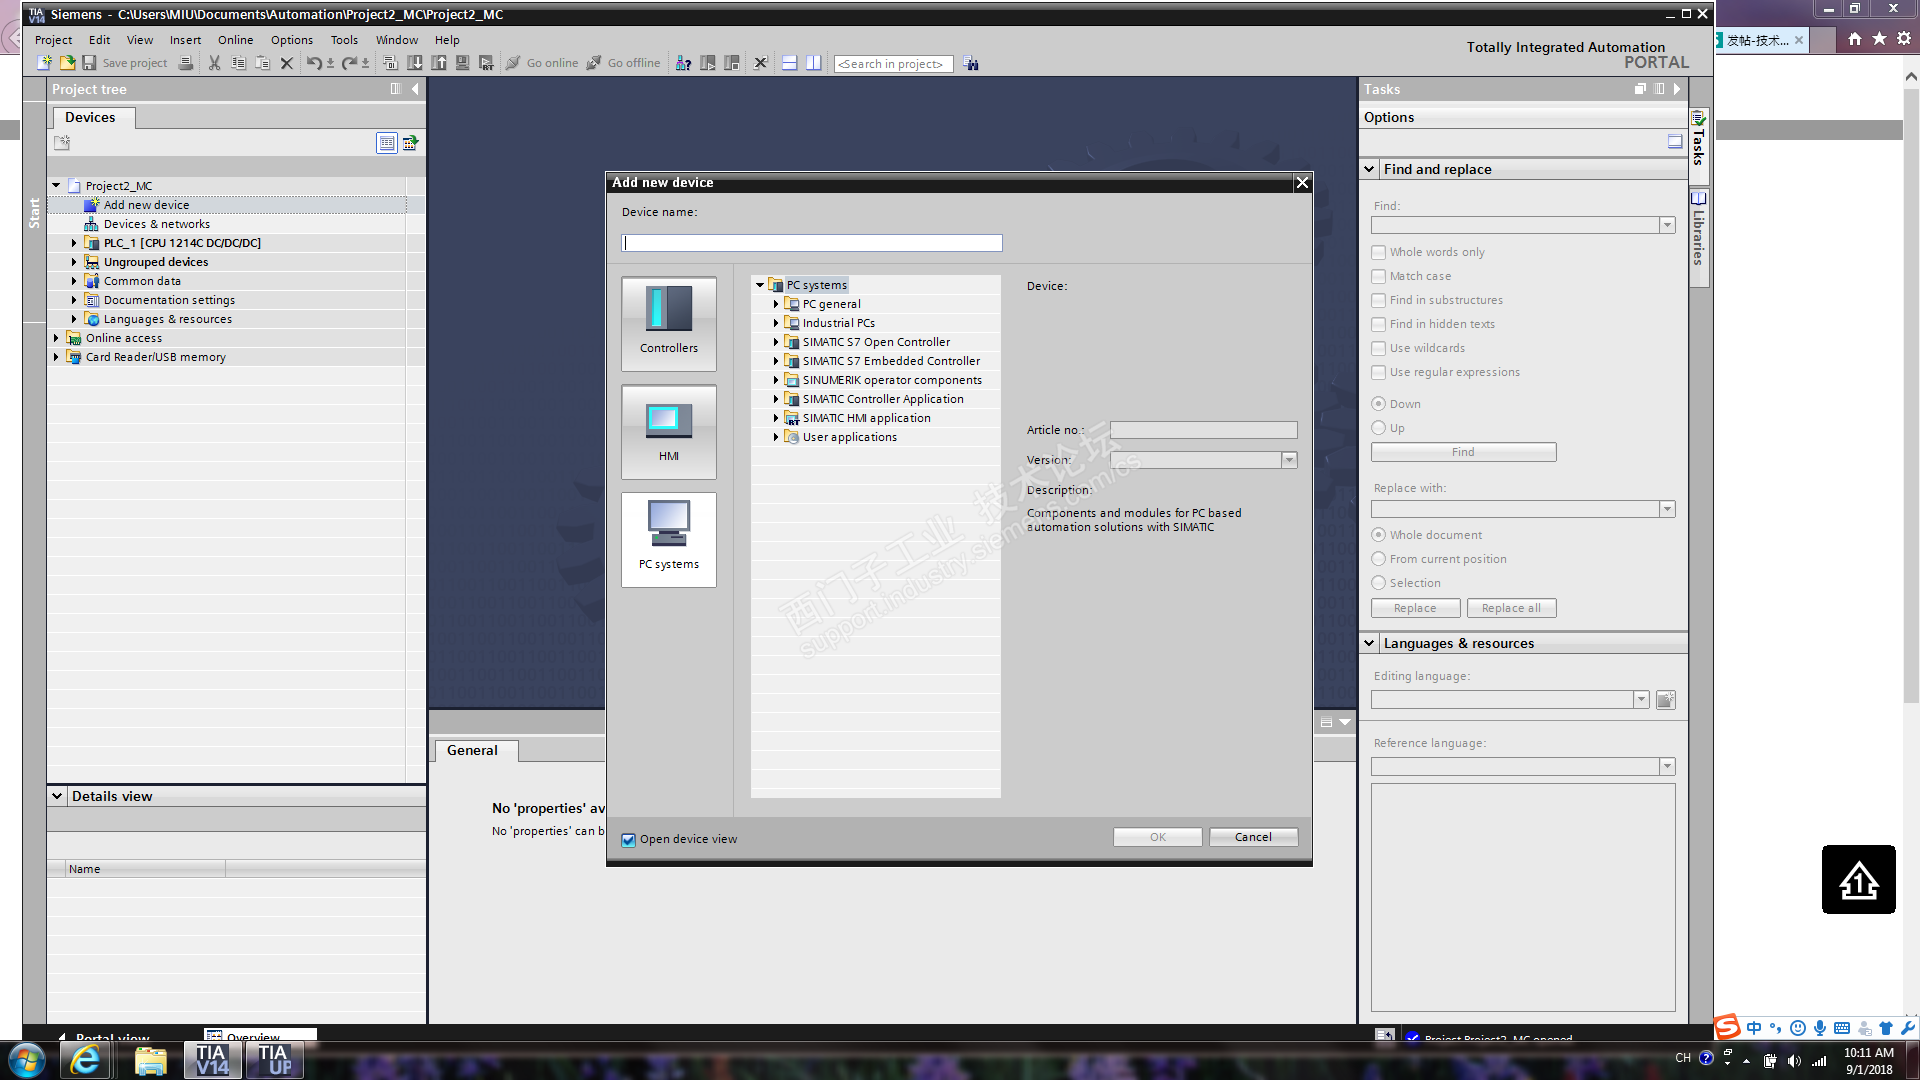Click the search binoculars icon
The image size is (1920, 1080).
tap(971, 63)
